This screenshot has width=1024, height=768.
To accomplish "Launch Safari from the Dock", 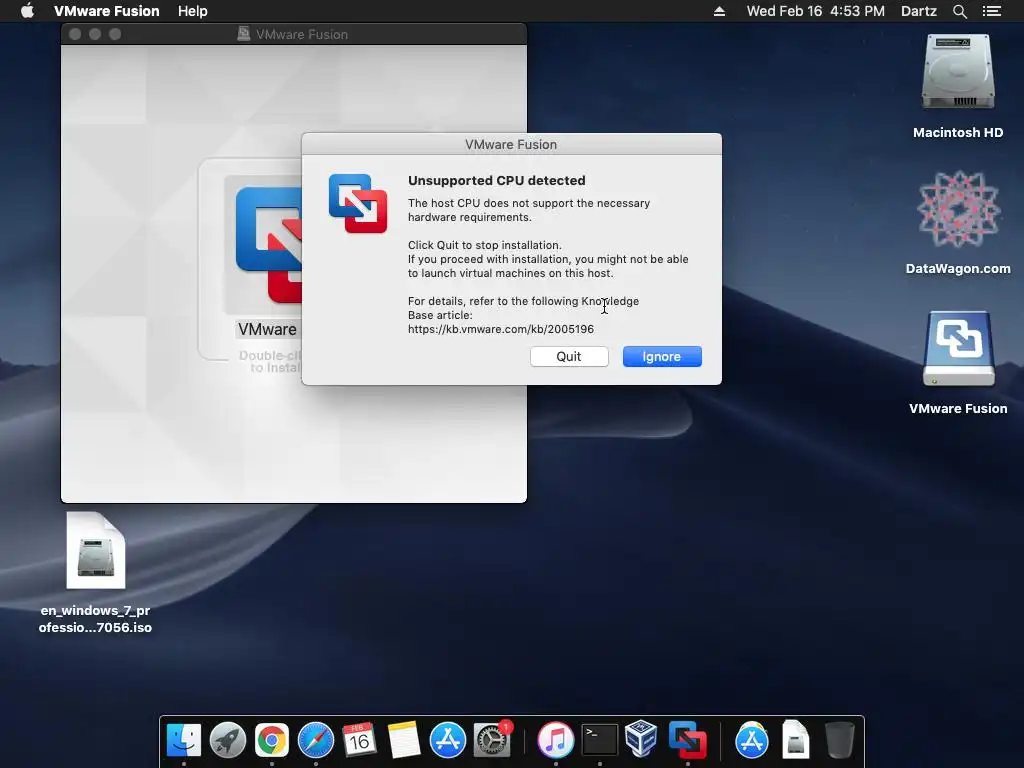I will coord(315,740).
